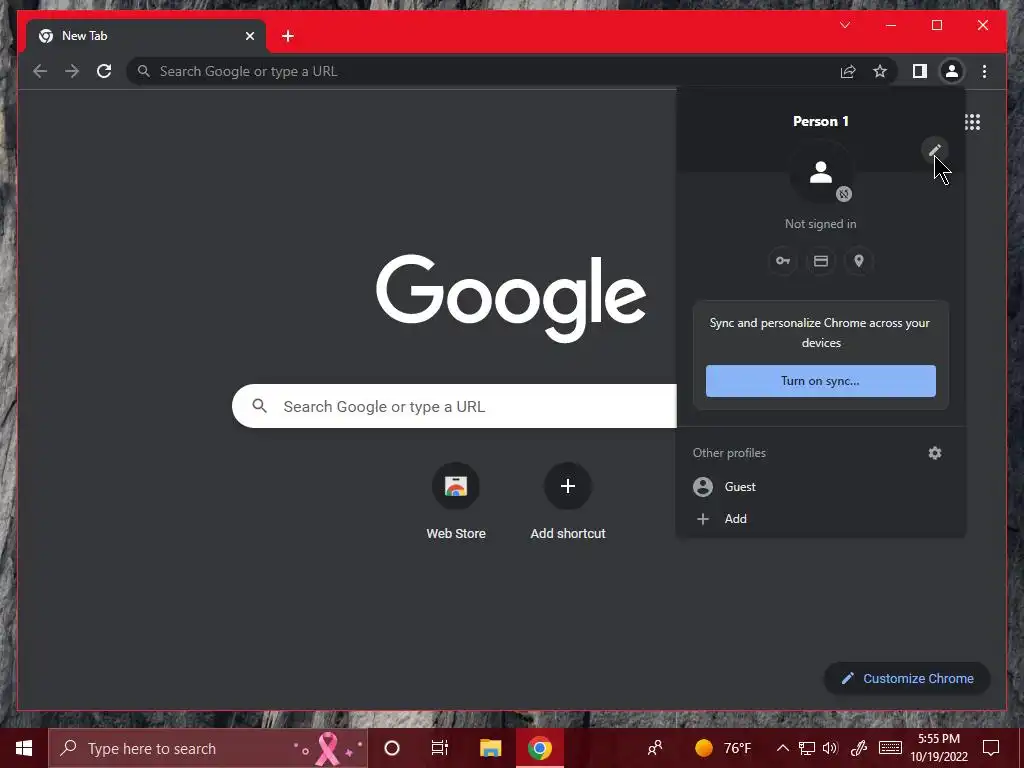This screenshot has height=768, width=1024.
Task: Click the large profile avatar picture
Action: pyautogui.click(x=821, y=172)
